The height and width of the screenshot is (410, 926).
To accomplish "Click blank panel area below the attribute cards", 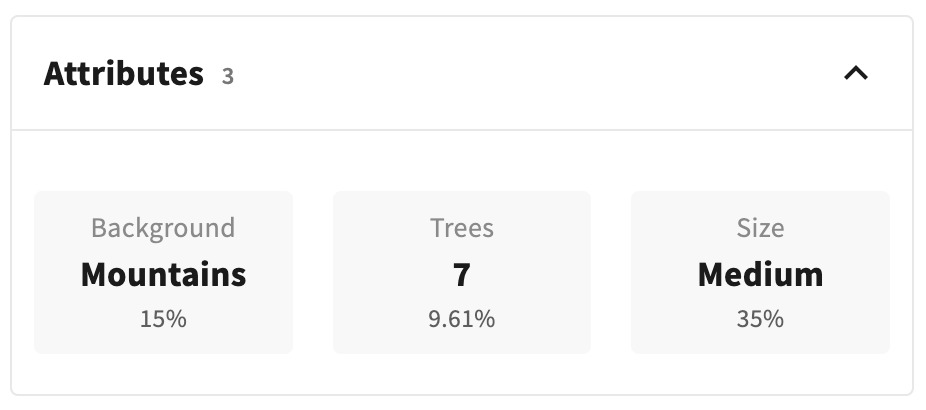I will click(461, 374).
